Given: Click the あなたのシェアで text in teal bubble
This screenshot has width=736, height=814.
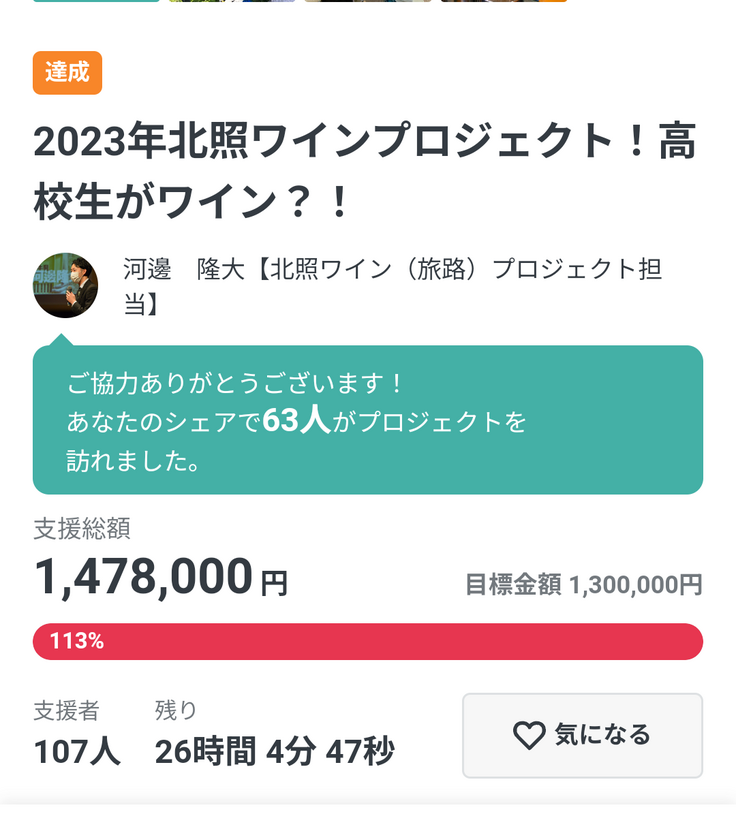Looking at the screenshot, I should pyautogui.click(x=164, y=422).
